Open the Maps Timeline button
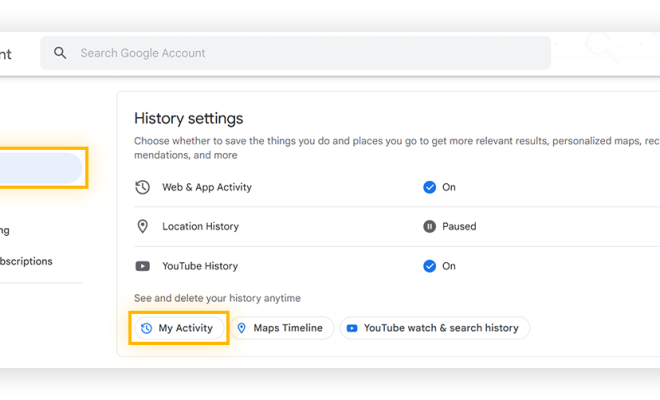This screenshot has height=400, width=660. pos(282,328)
